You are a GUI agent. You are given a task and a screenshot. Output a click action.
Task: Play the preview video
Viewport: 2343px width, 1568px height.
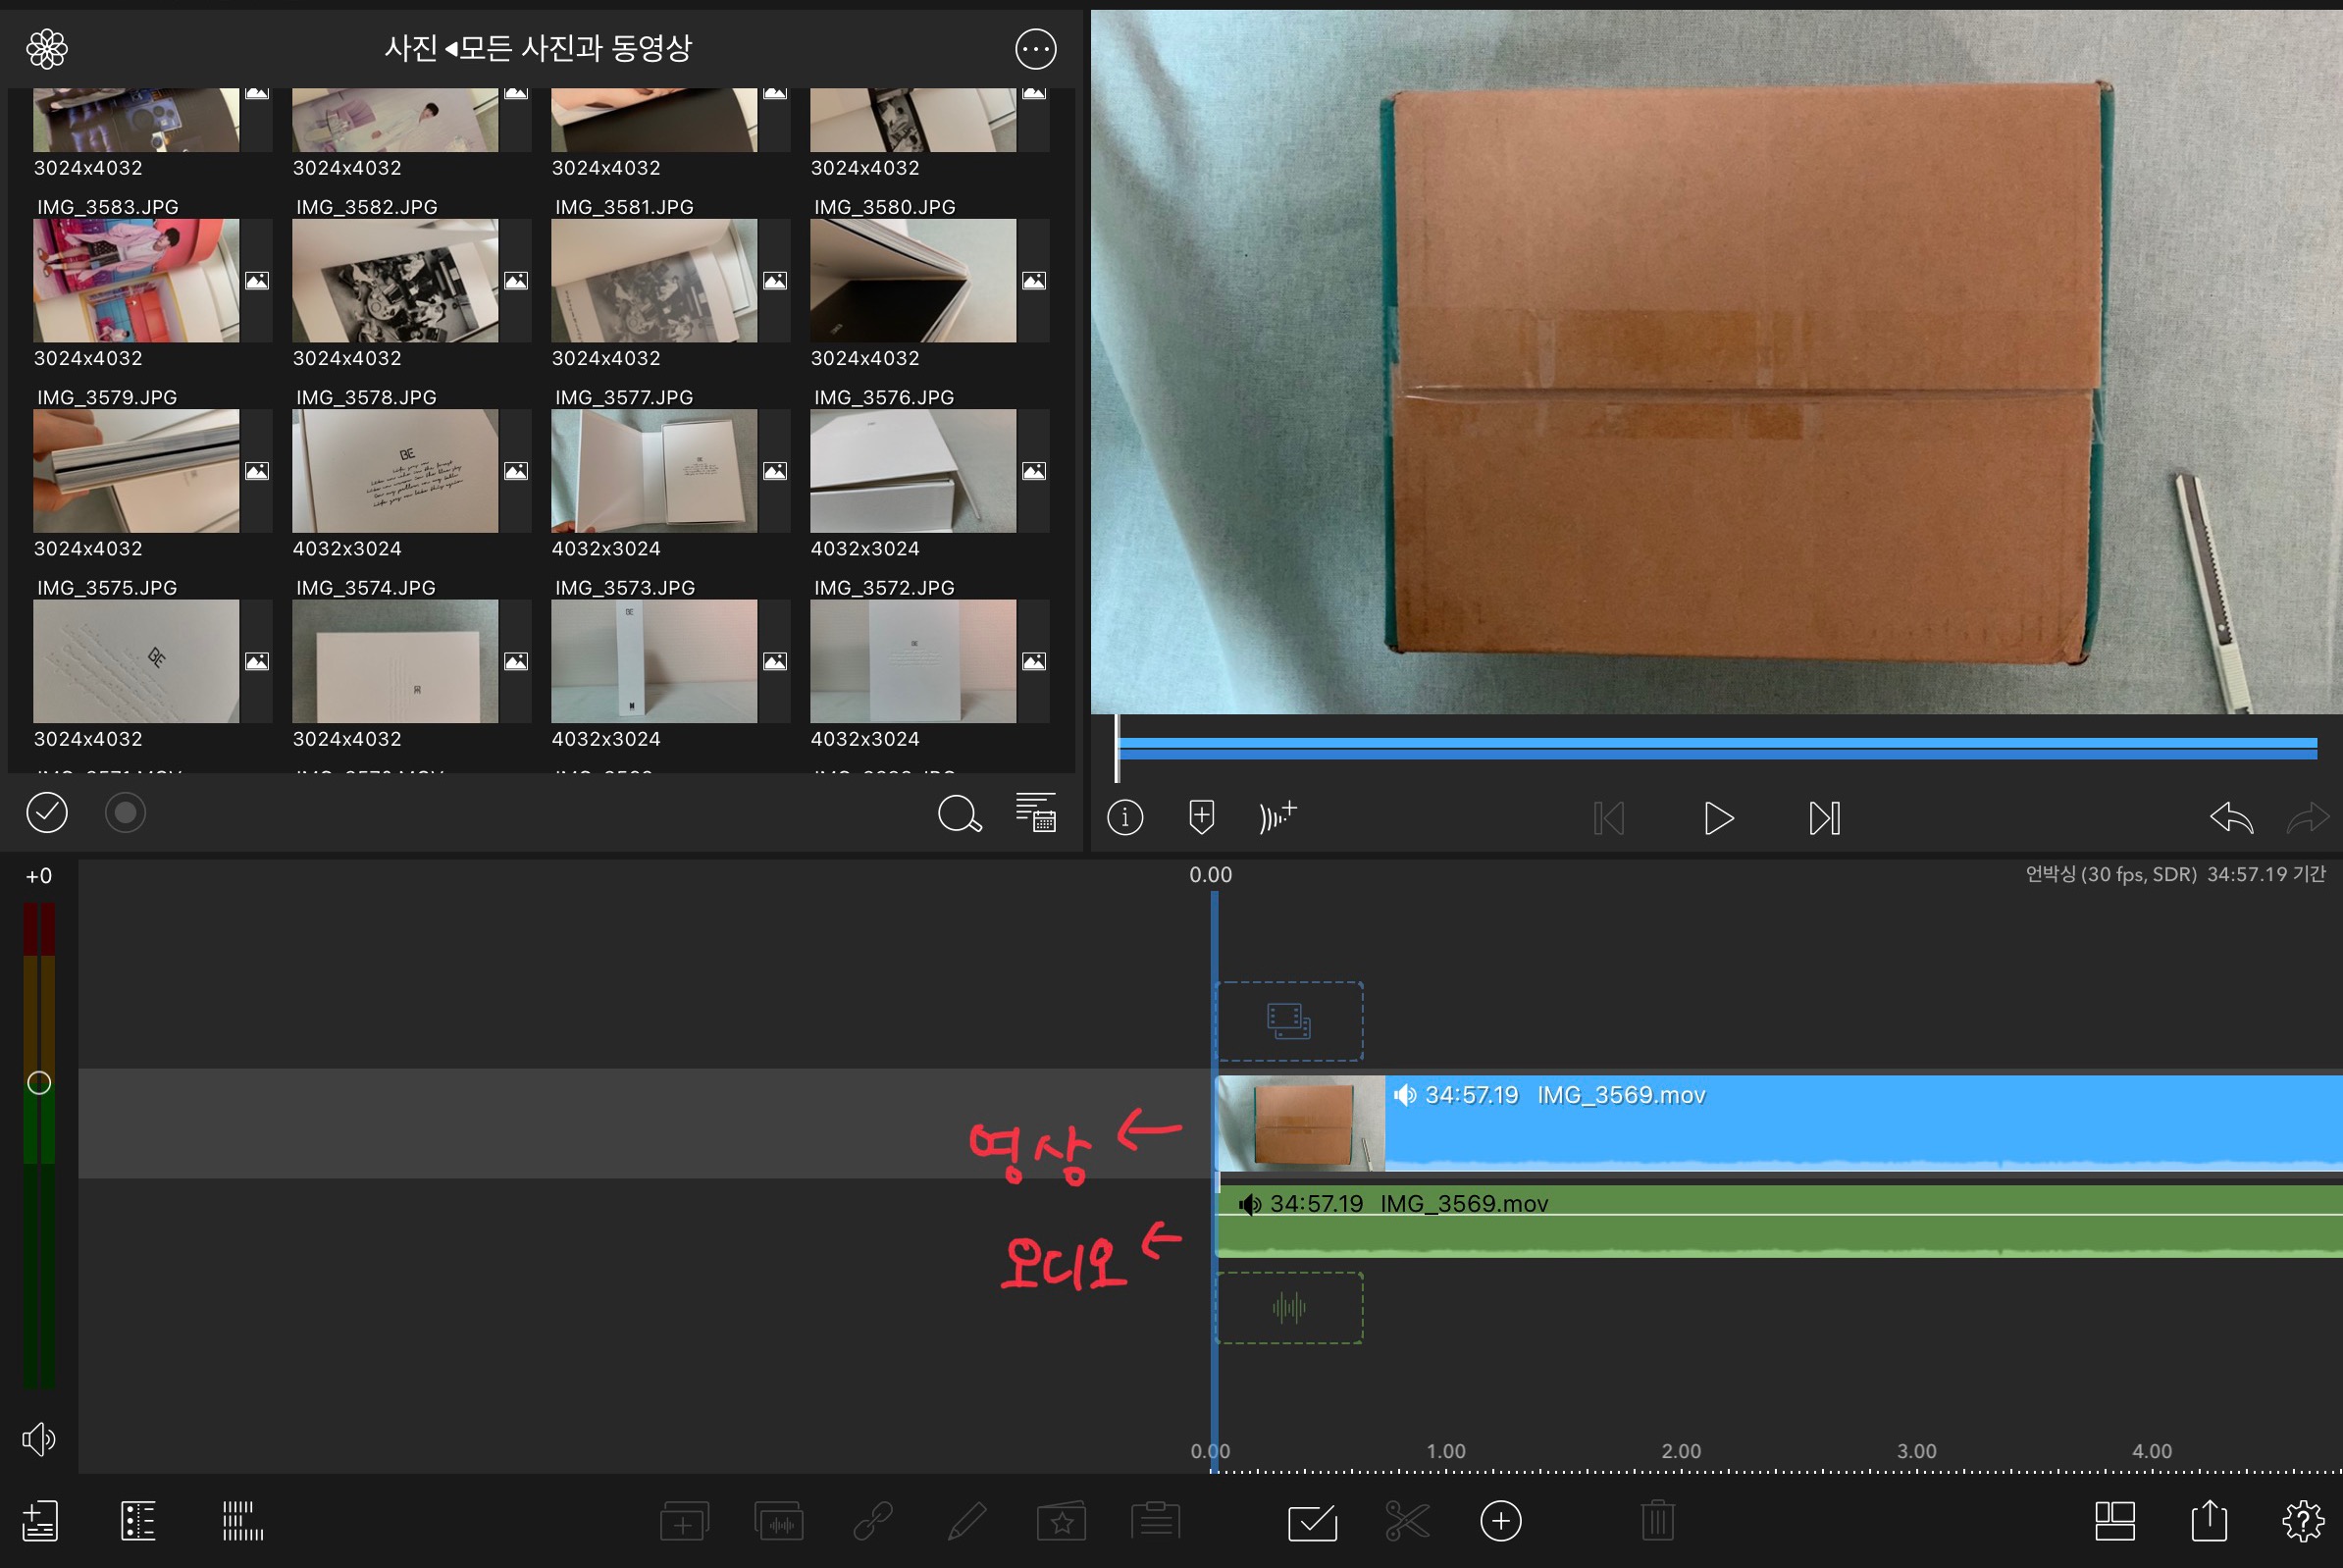(x=1717, y=818)
